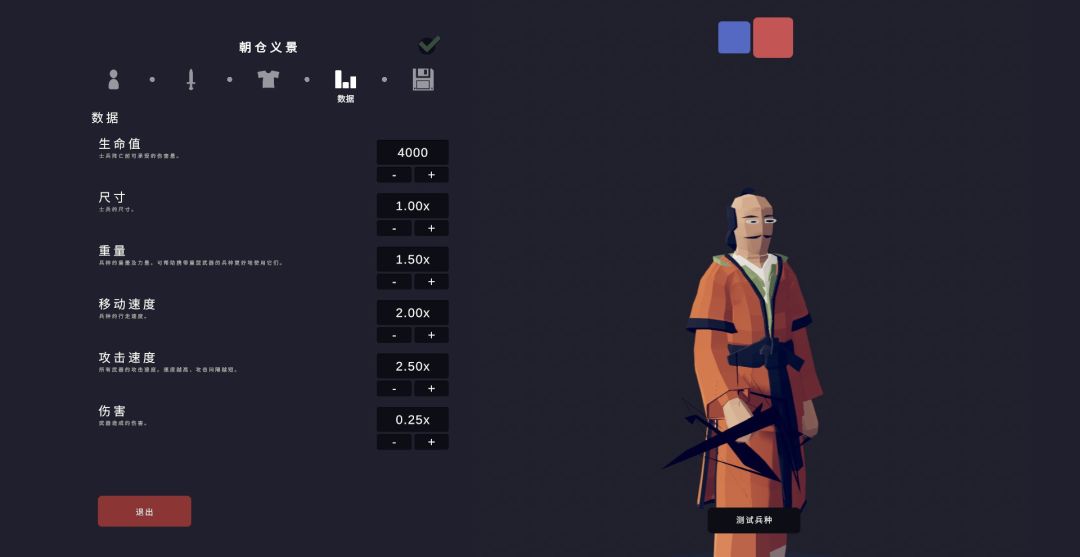Click the 生命值 stat label
The width and height of the screenshot is (1080, 557).
[120, 144]
